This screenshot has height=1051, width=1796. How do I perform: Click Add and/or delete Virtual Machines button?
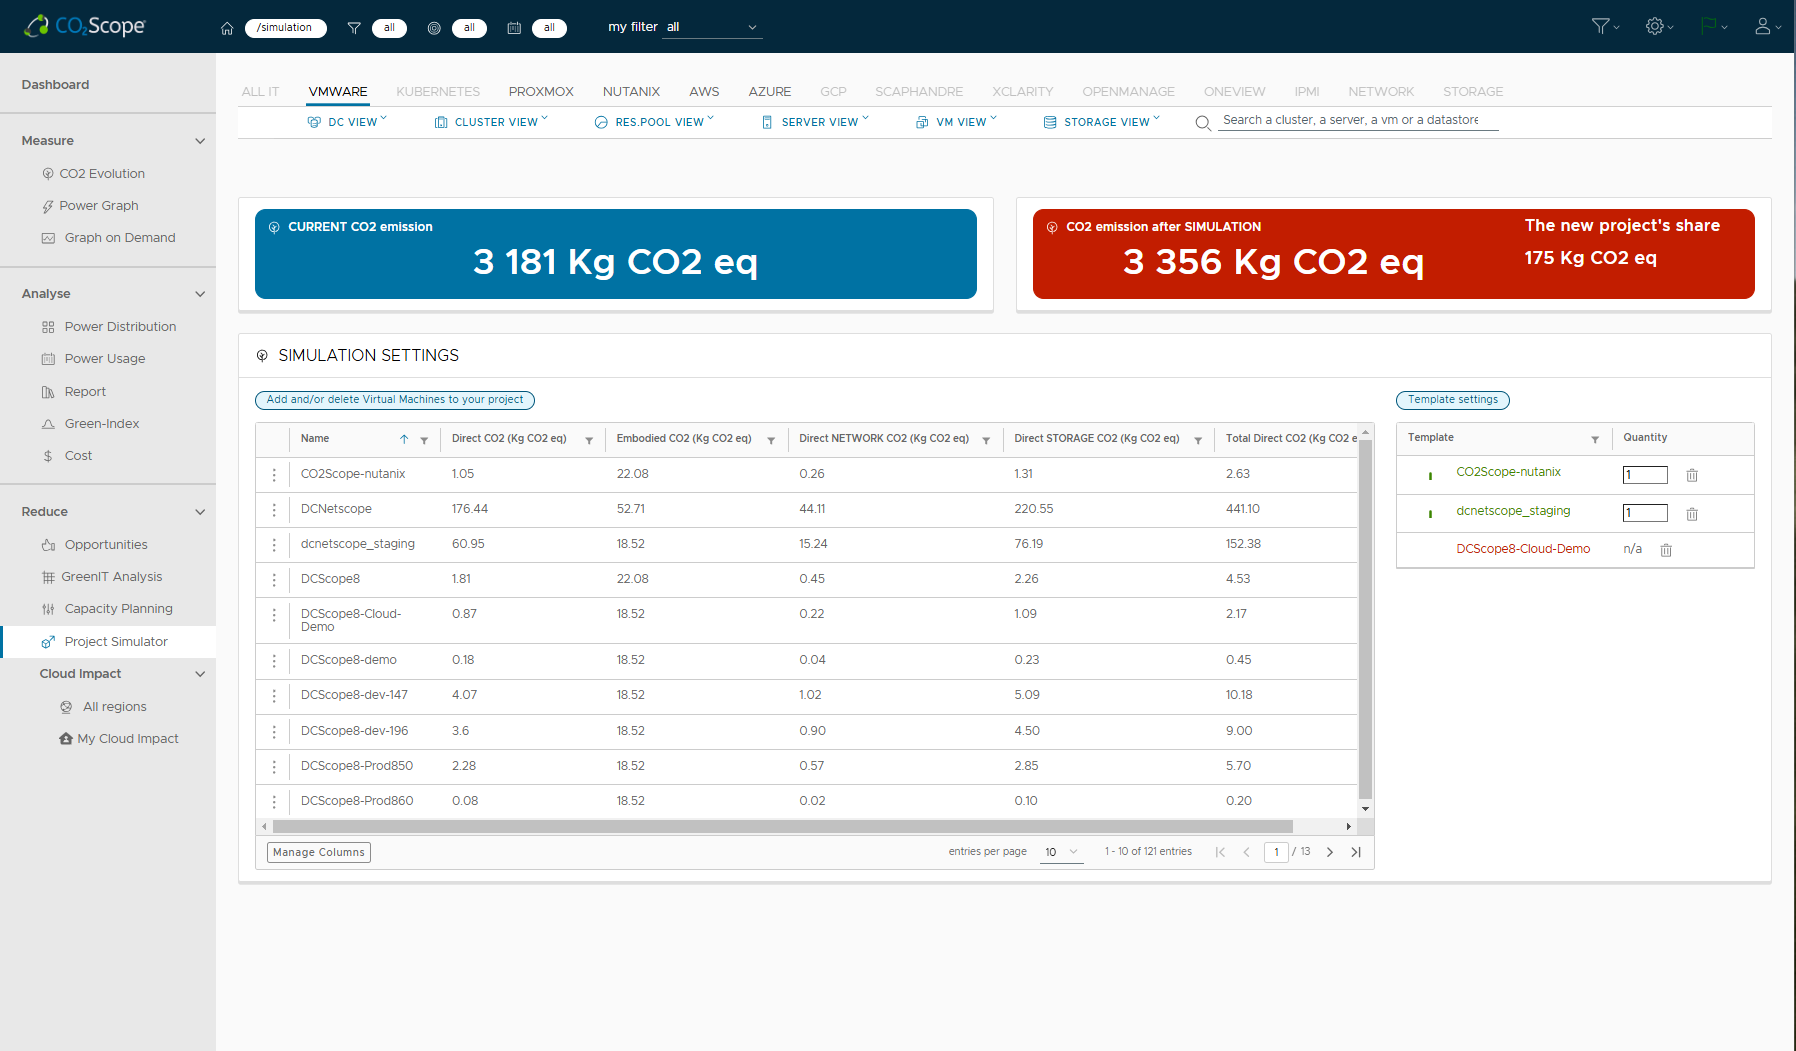395,400
